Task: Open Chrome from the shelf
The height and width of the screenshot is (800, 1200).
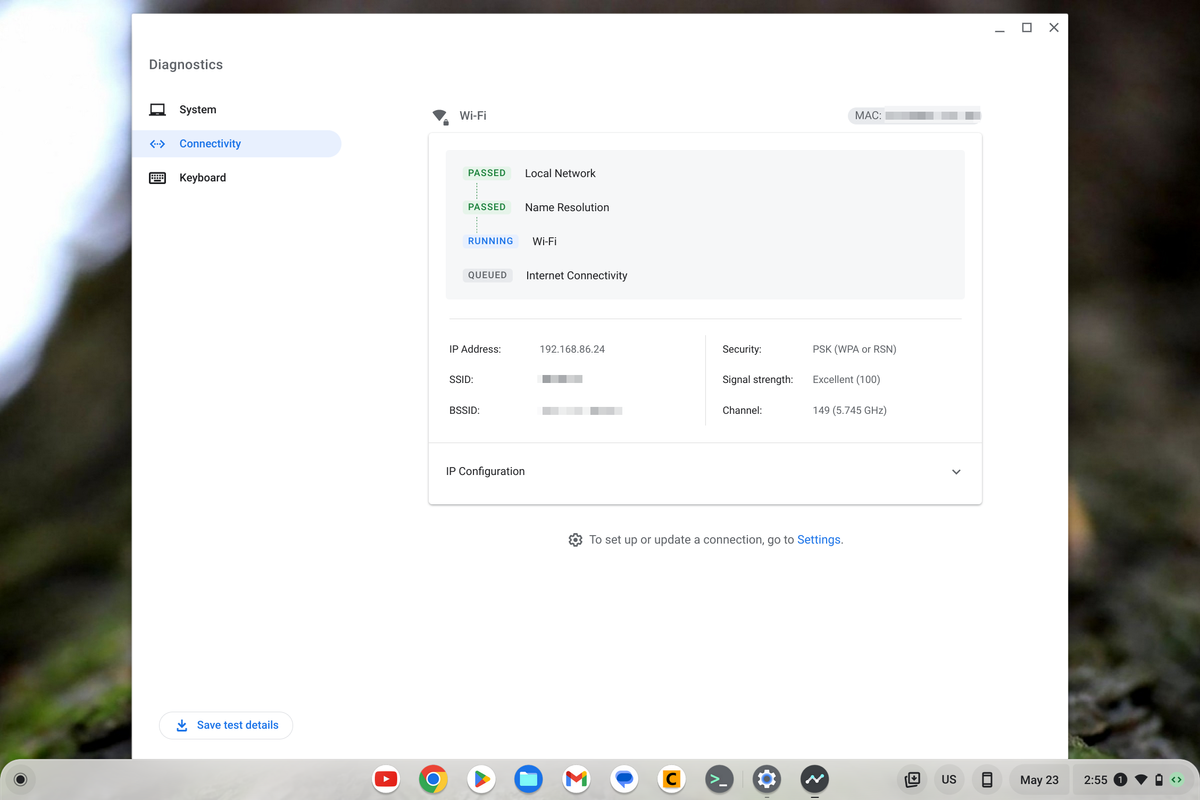Action: coord(433,779)
